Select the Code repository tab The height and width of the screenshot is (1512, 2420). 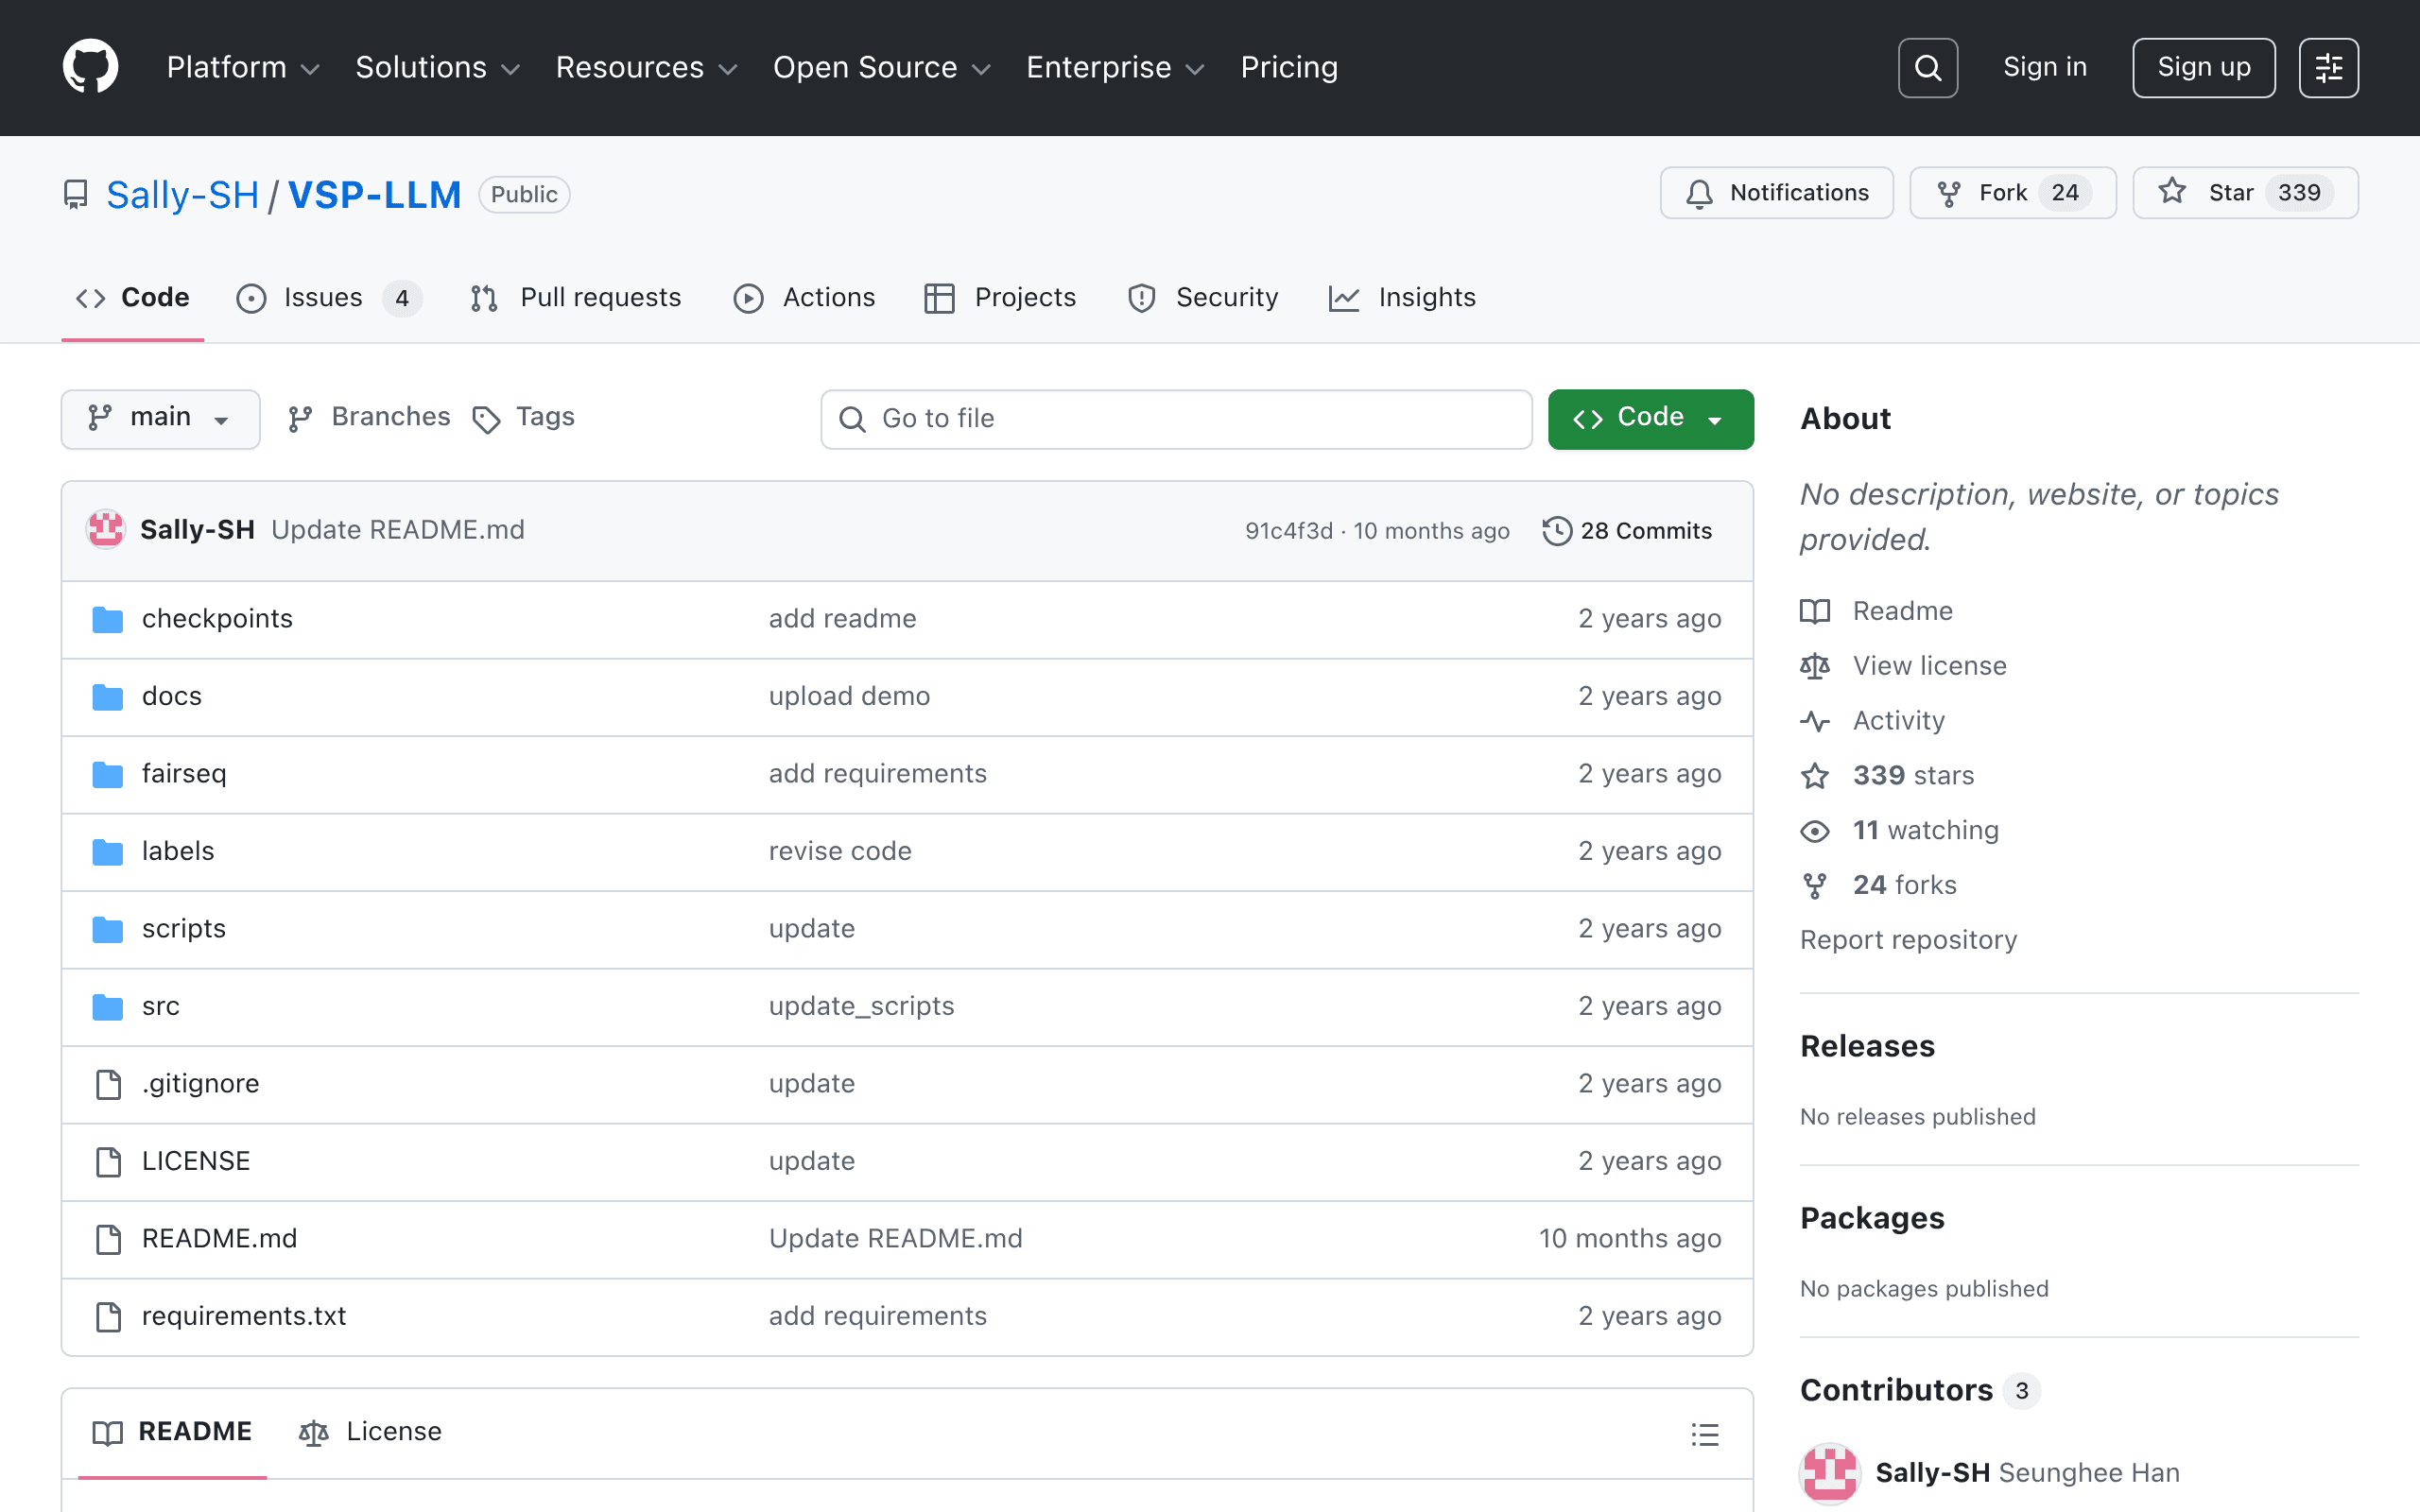coord(133,298)
